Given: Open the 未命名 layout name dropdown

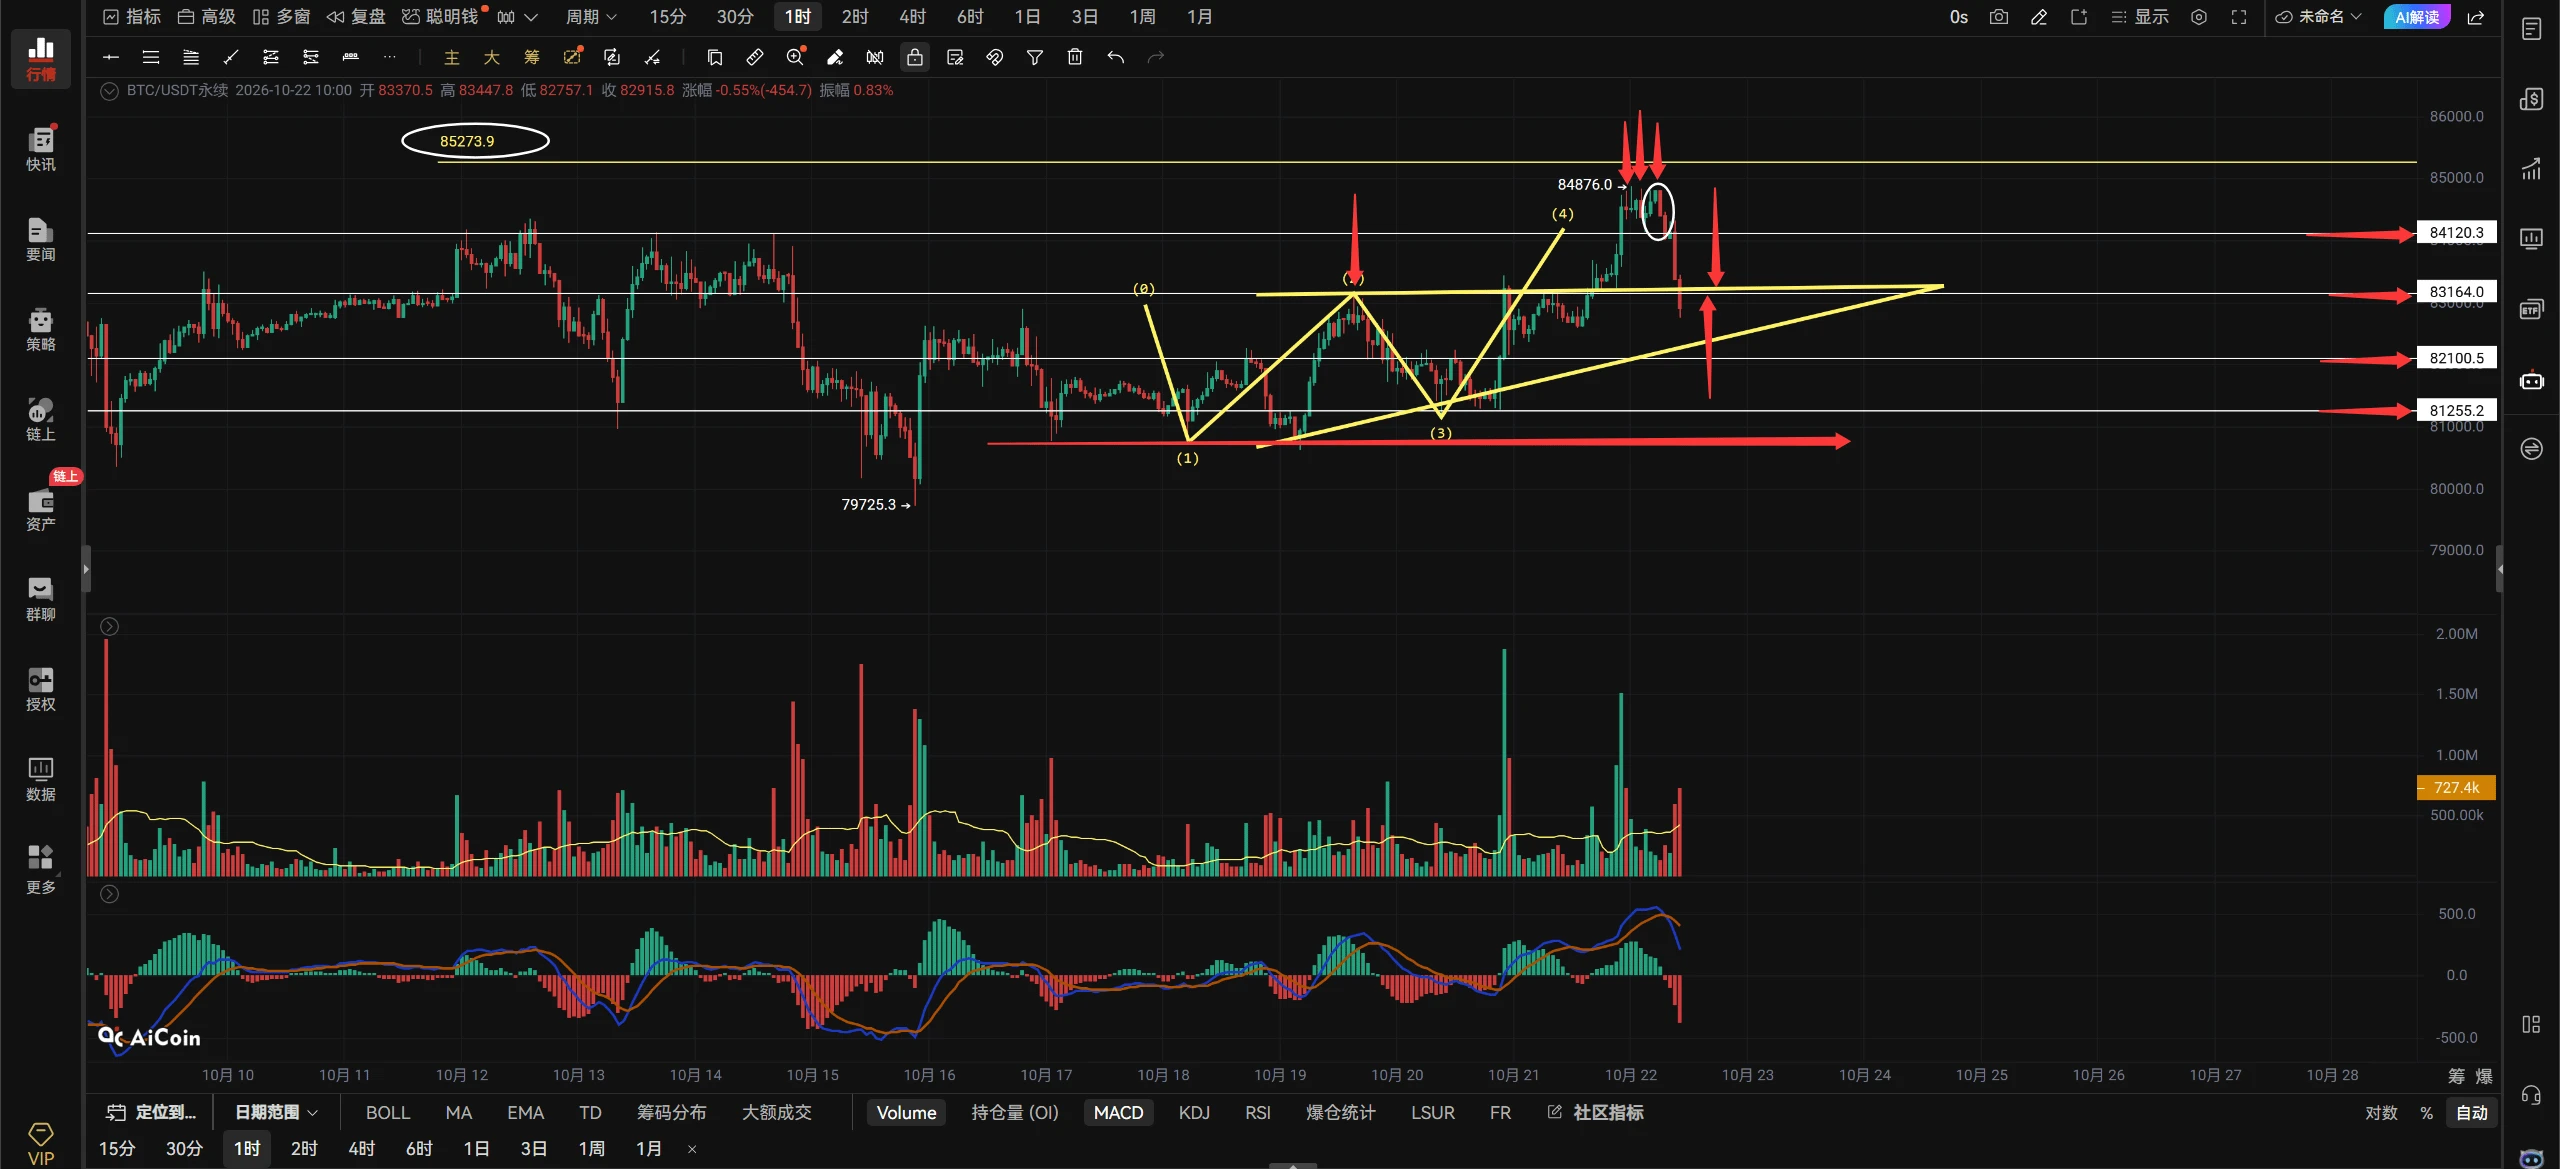Looking at the screenshot, I should [2319, 17].
